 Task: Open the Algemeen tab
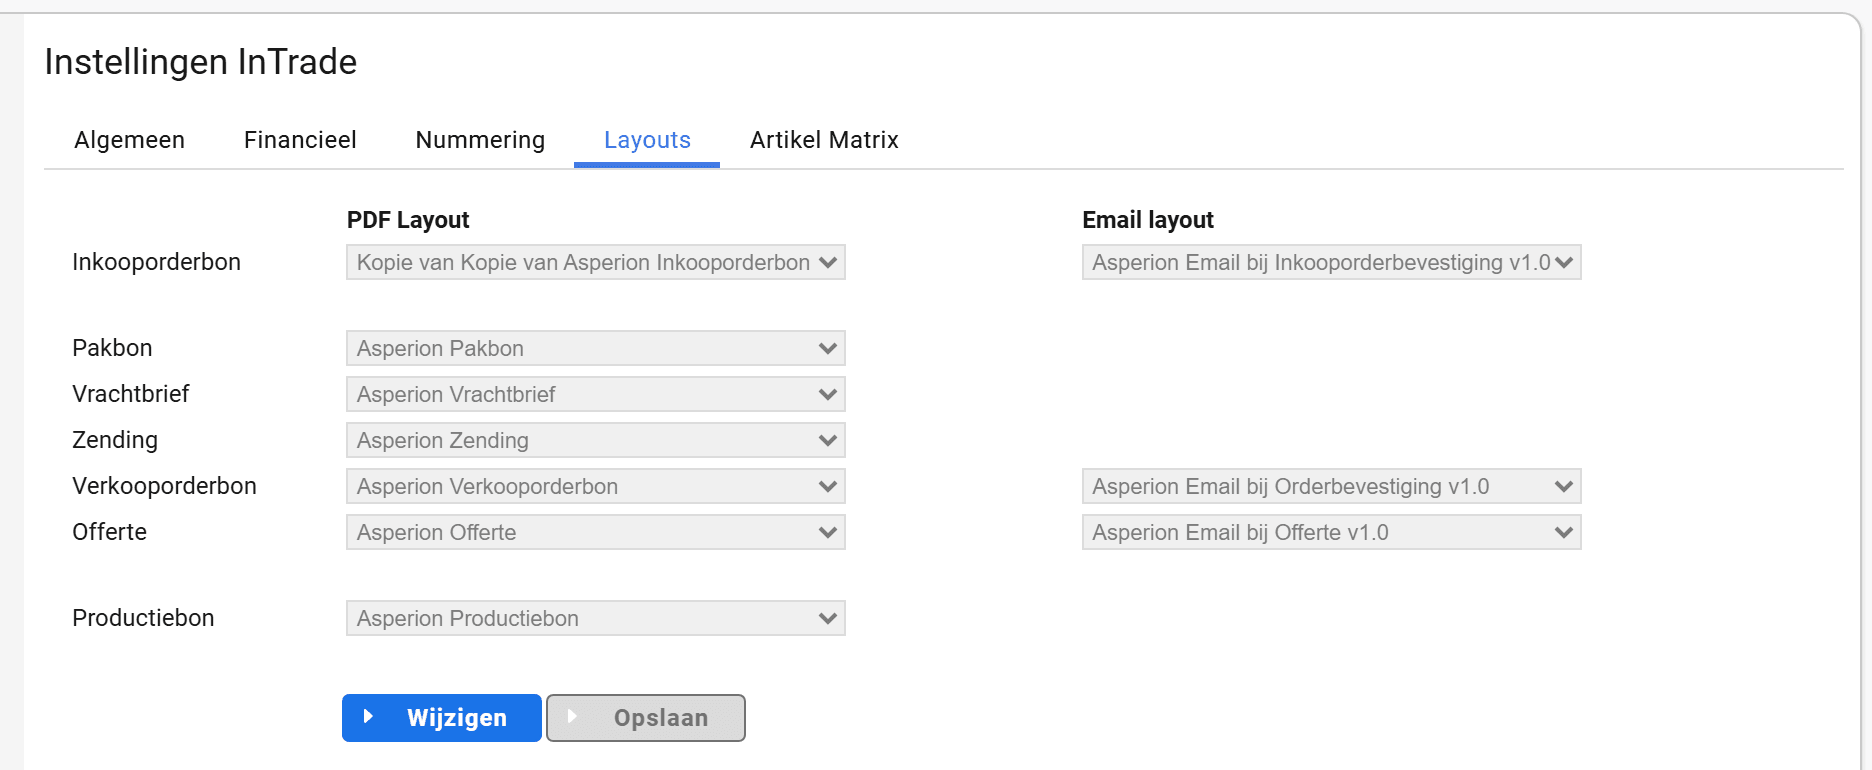(x=129, y=140)
